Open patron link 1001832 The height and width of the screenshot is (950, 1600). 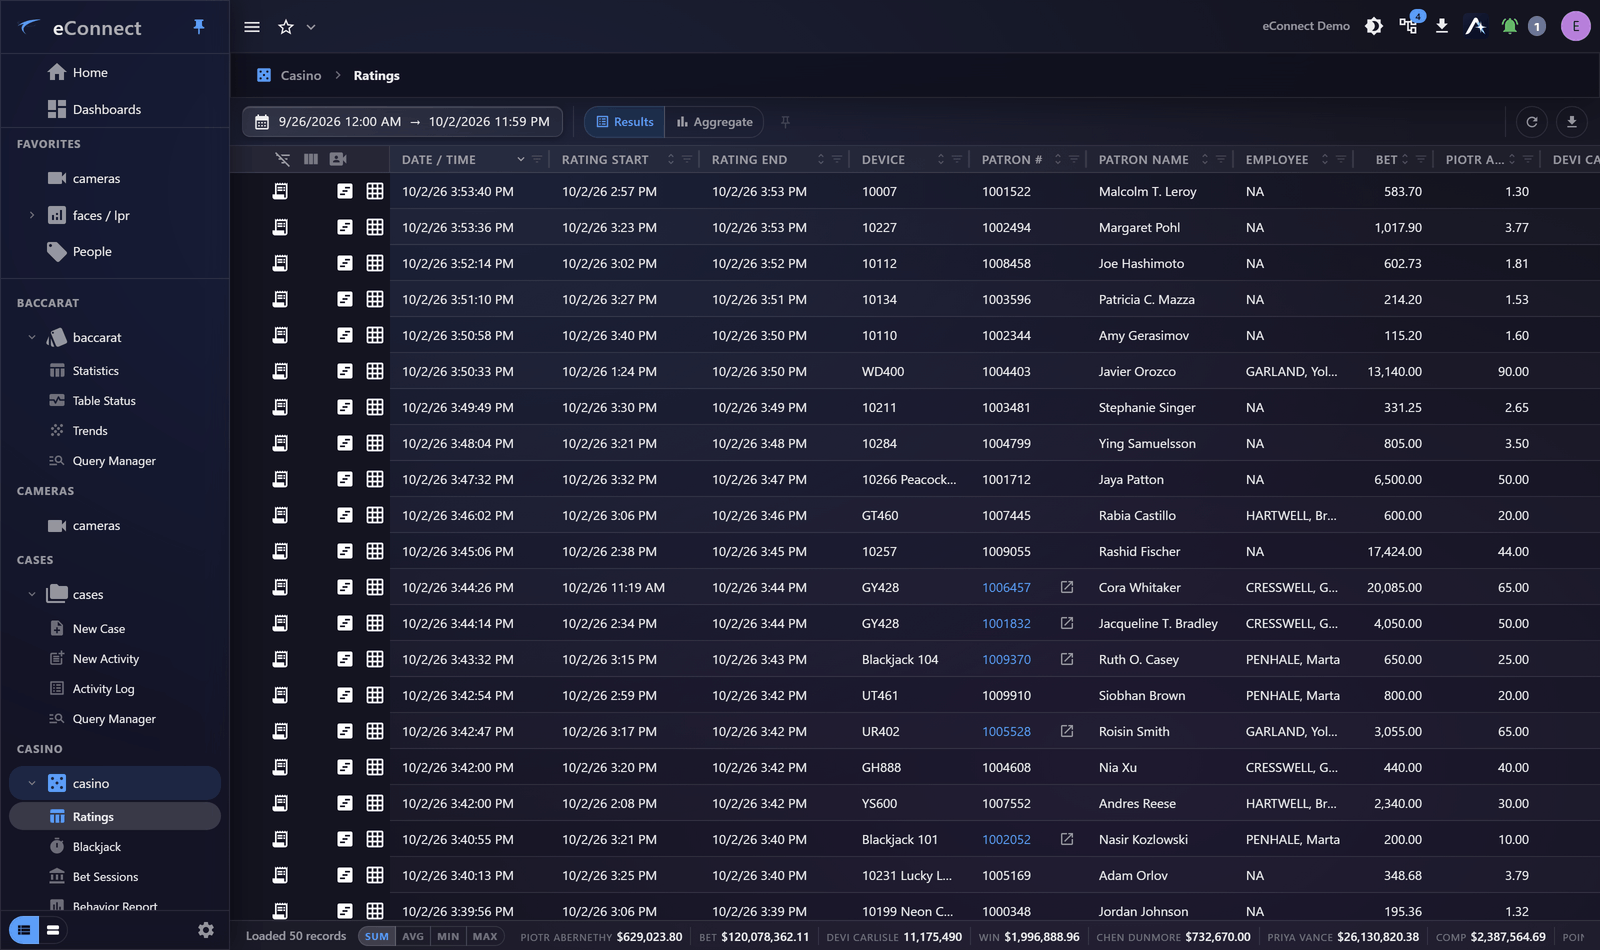pos(1006,624)
